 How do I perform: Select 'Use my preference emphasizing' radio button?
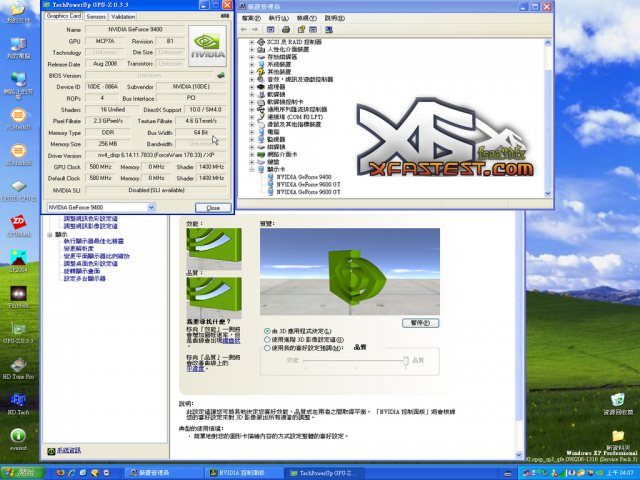click(x=267, y=348)
